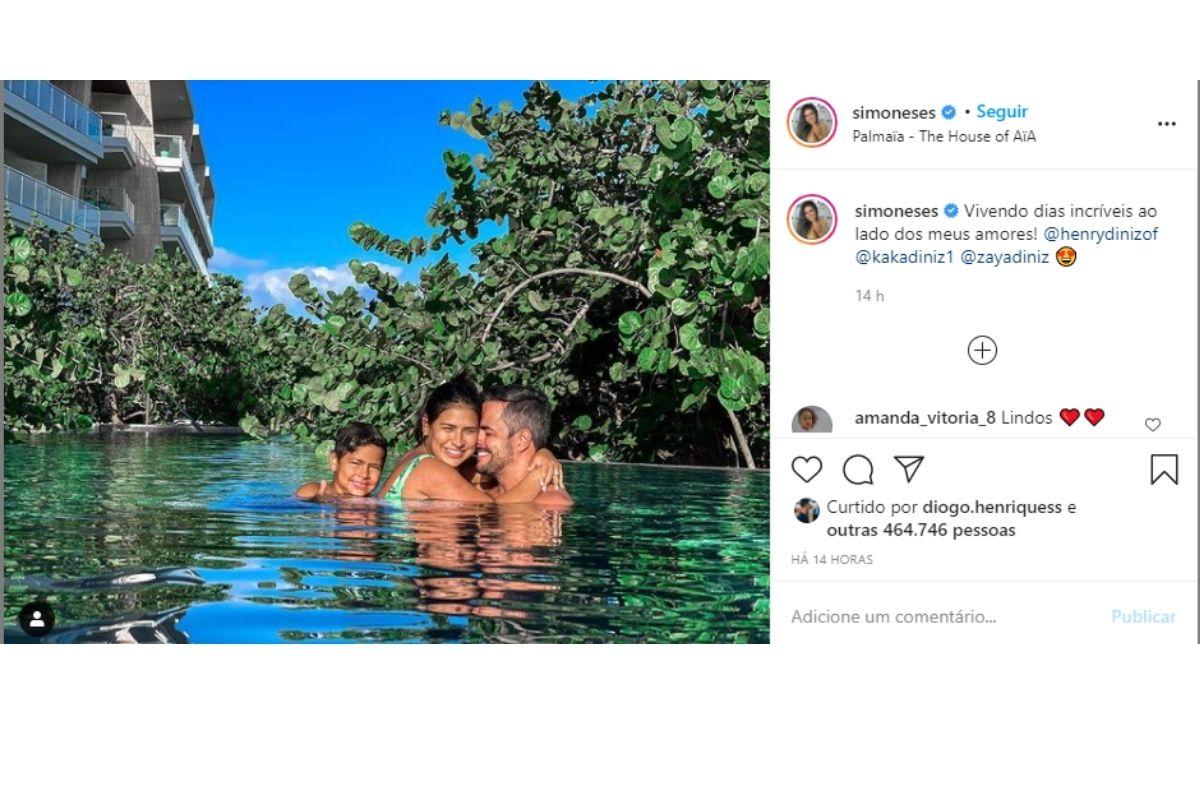
Task: Show tagged people icon on the photo
Action: tap(37, 619)
